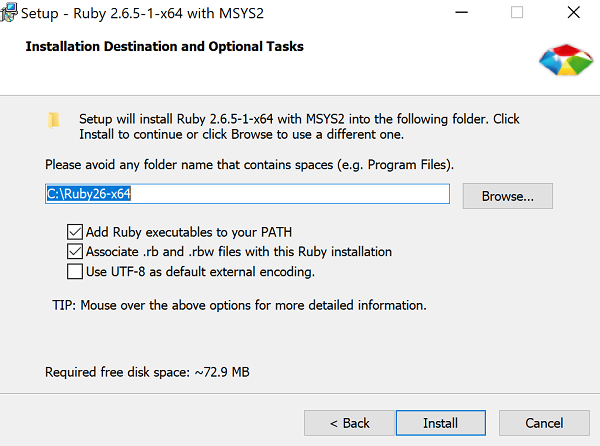This screenshot has height=446, width=600.
Task: Start installation with the Install button
Action: pyautogui.click(x=441, y=423)
